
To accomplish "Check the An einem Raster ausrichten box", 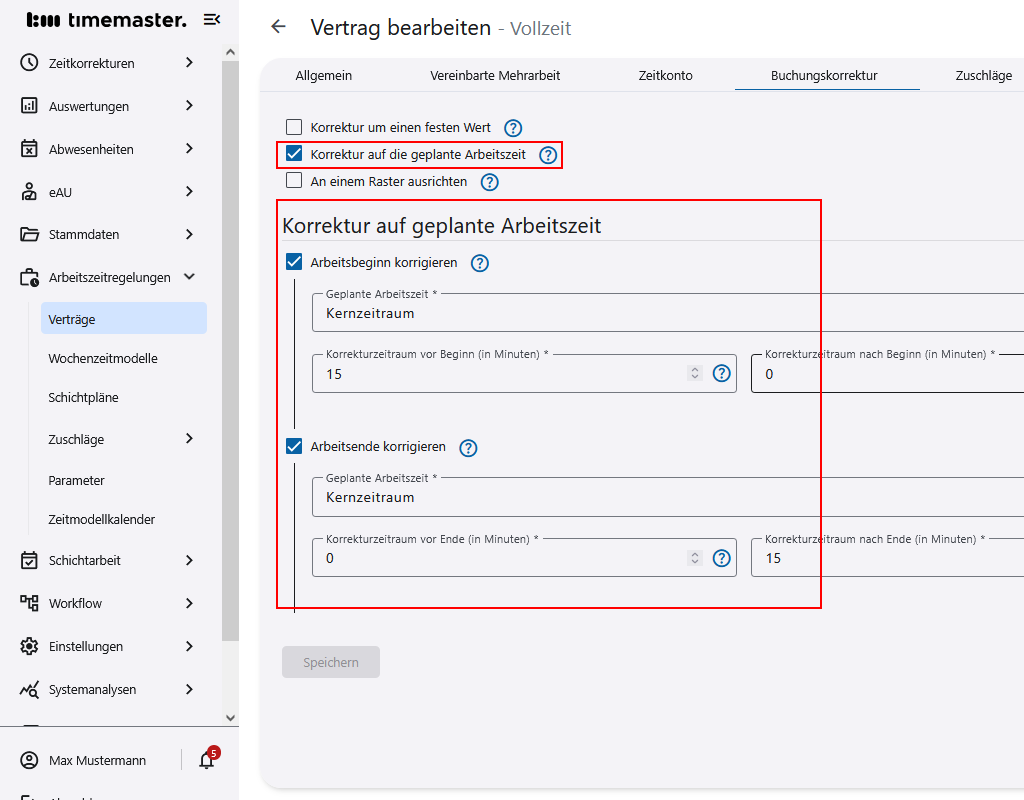I will pyautogui.click(x=294, y=181).
